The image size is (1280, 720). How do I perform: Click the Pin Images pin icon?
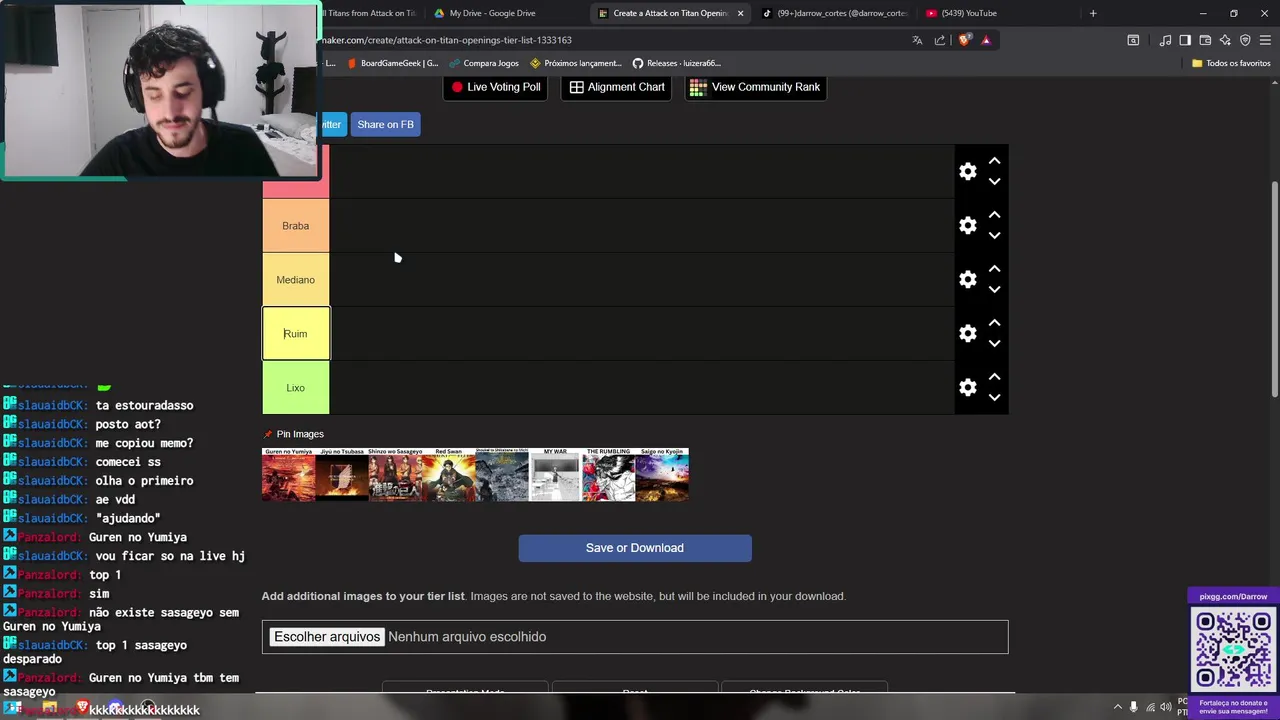(x=267, y=434)
